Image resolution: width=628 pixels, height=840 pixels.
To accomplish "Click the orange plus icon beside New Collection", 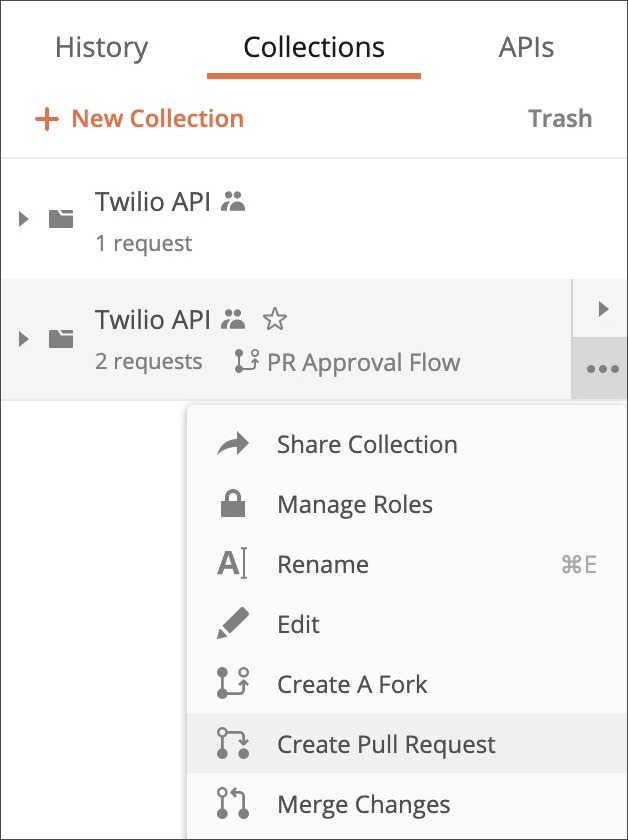I will click(47, 119).
